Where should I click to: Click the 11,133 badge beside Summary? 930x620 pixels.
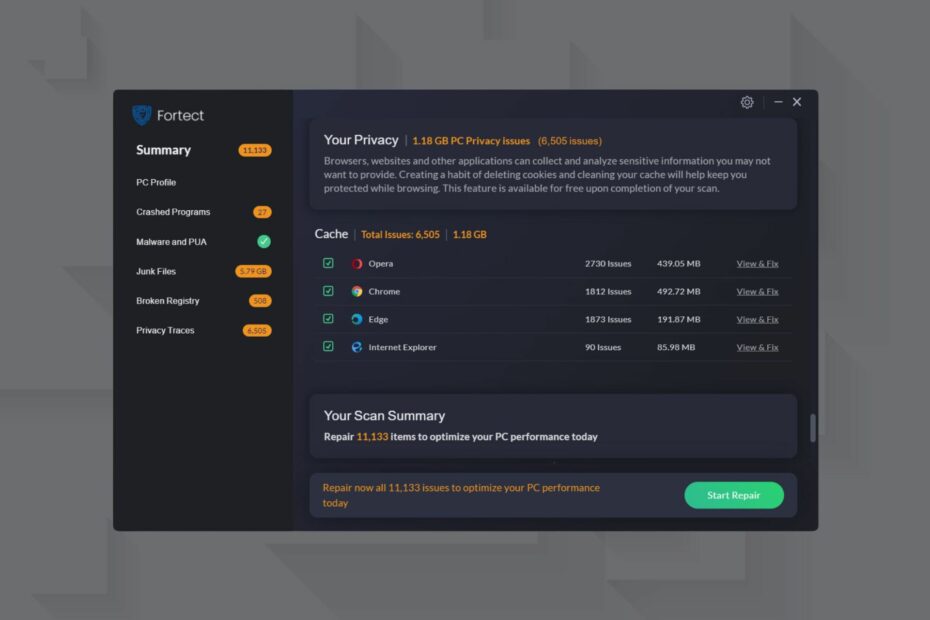255,150
